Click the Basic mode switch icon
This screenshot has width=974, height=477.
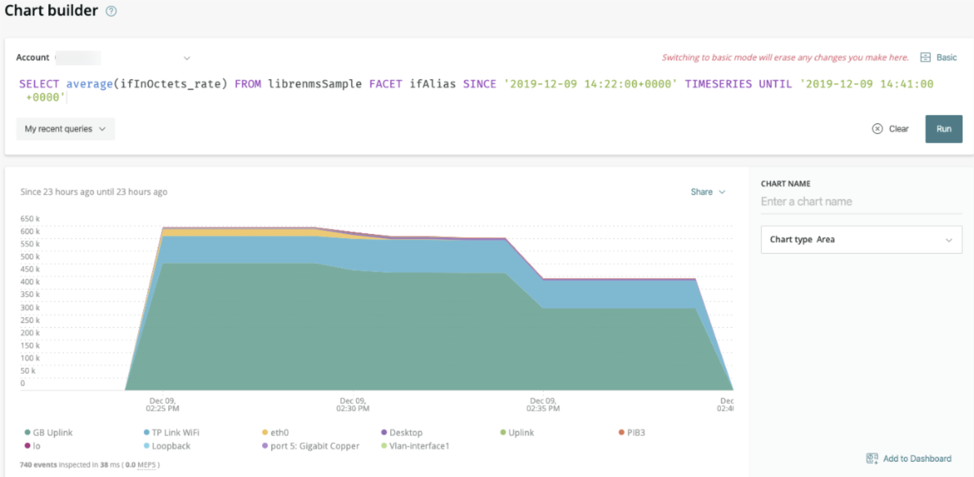(925, 57)
